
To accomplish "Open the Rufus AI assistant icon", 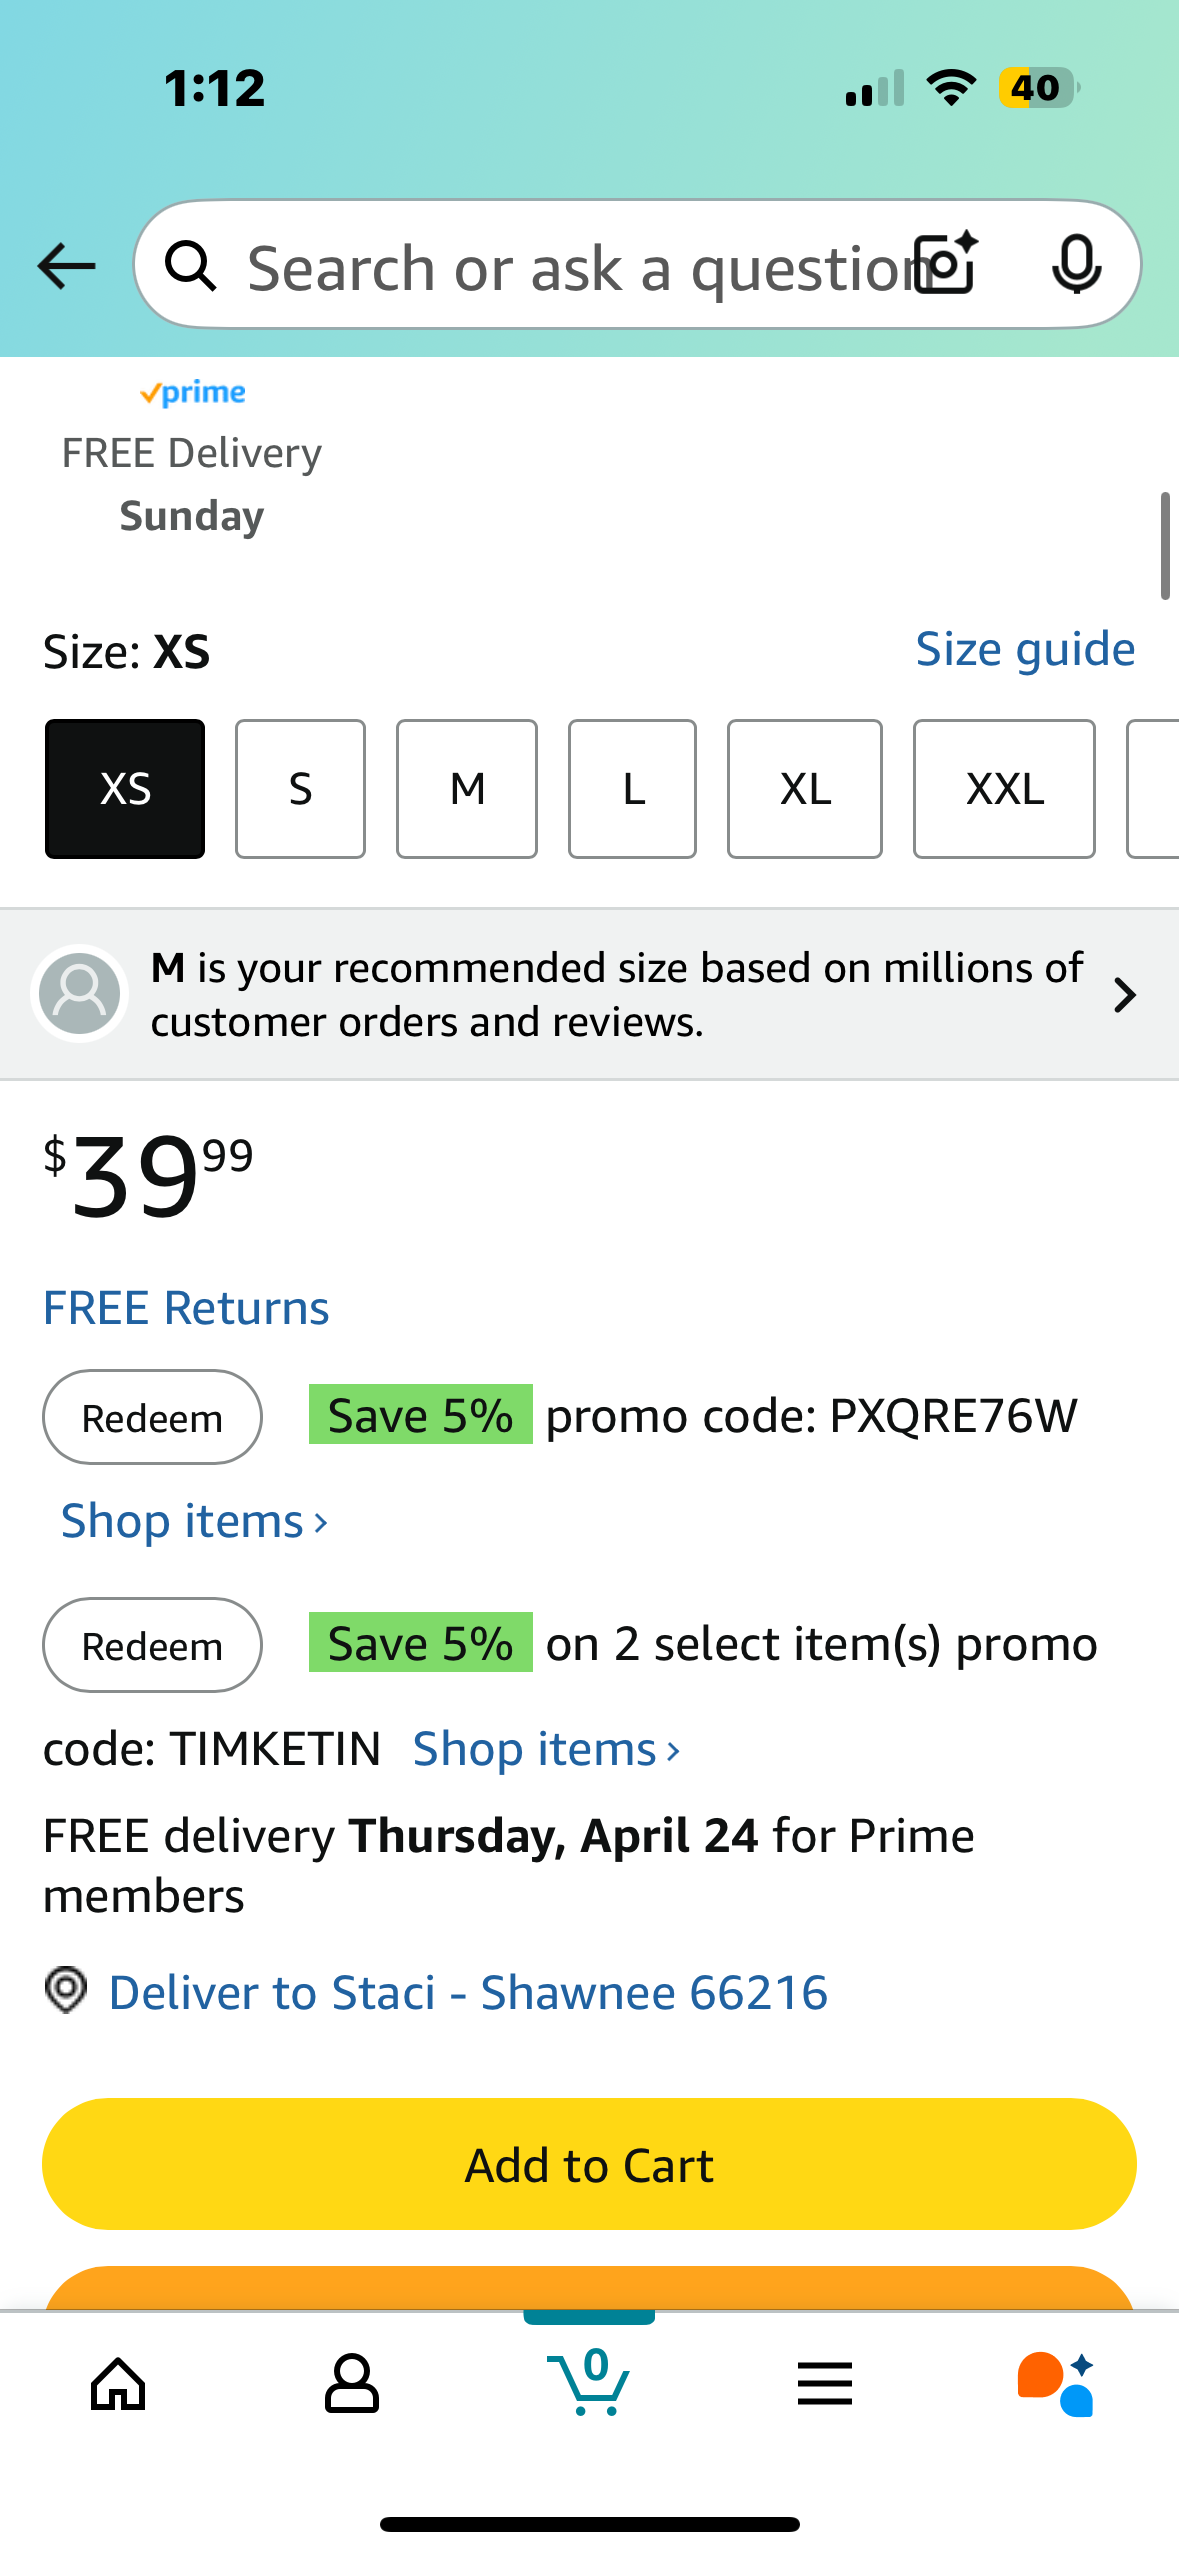I will point(1057,2384).
